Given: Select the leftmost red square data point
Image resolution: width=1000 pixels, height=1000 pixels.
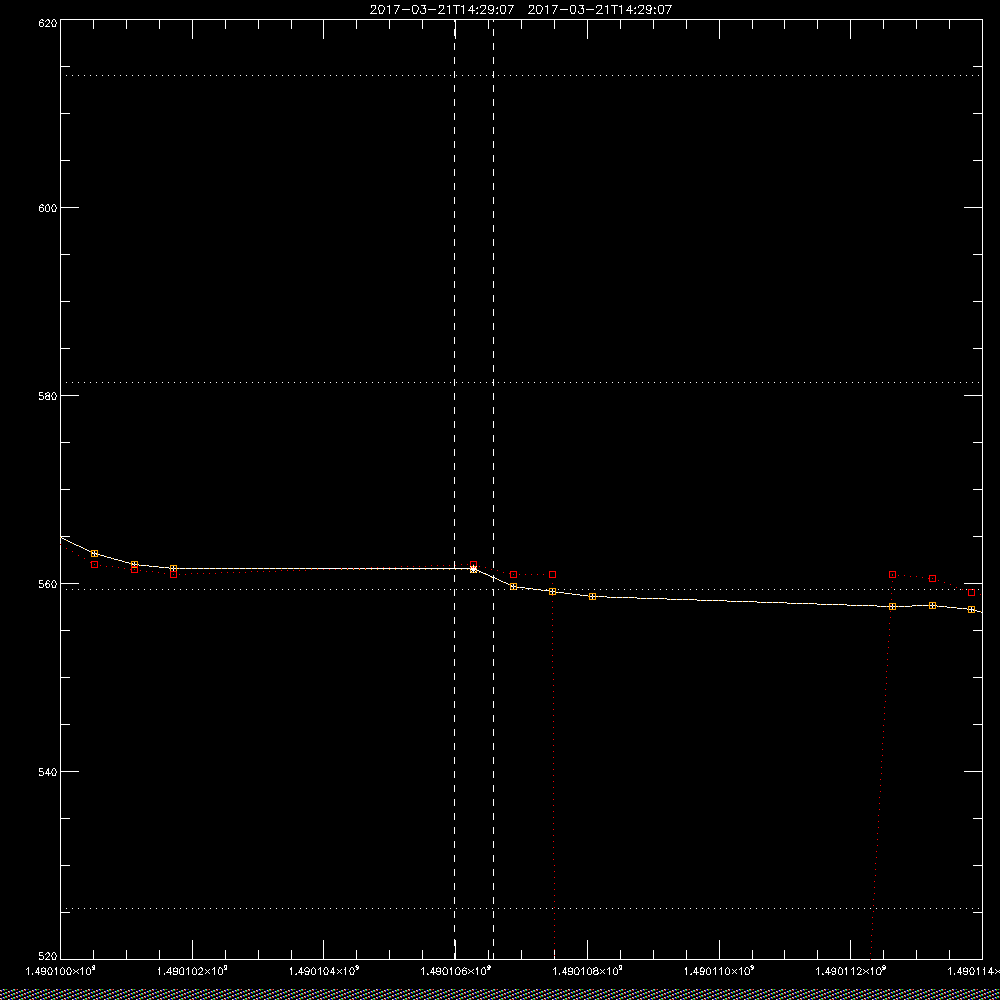Looking at the screenshot, I should pyautogui.click(x=94, y=564).
